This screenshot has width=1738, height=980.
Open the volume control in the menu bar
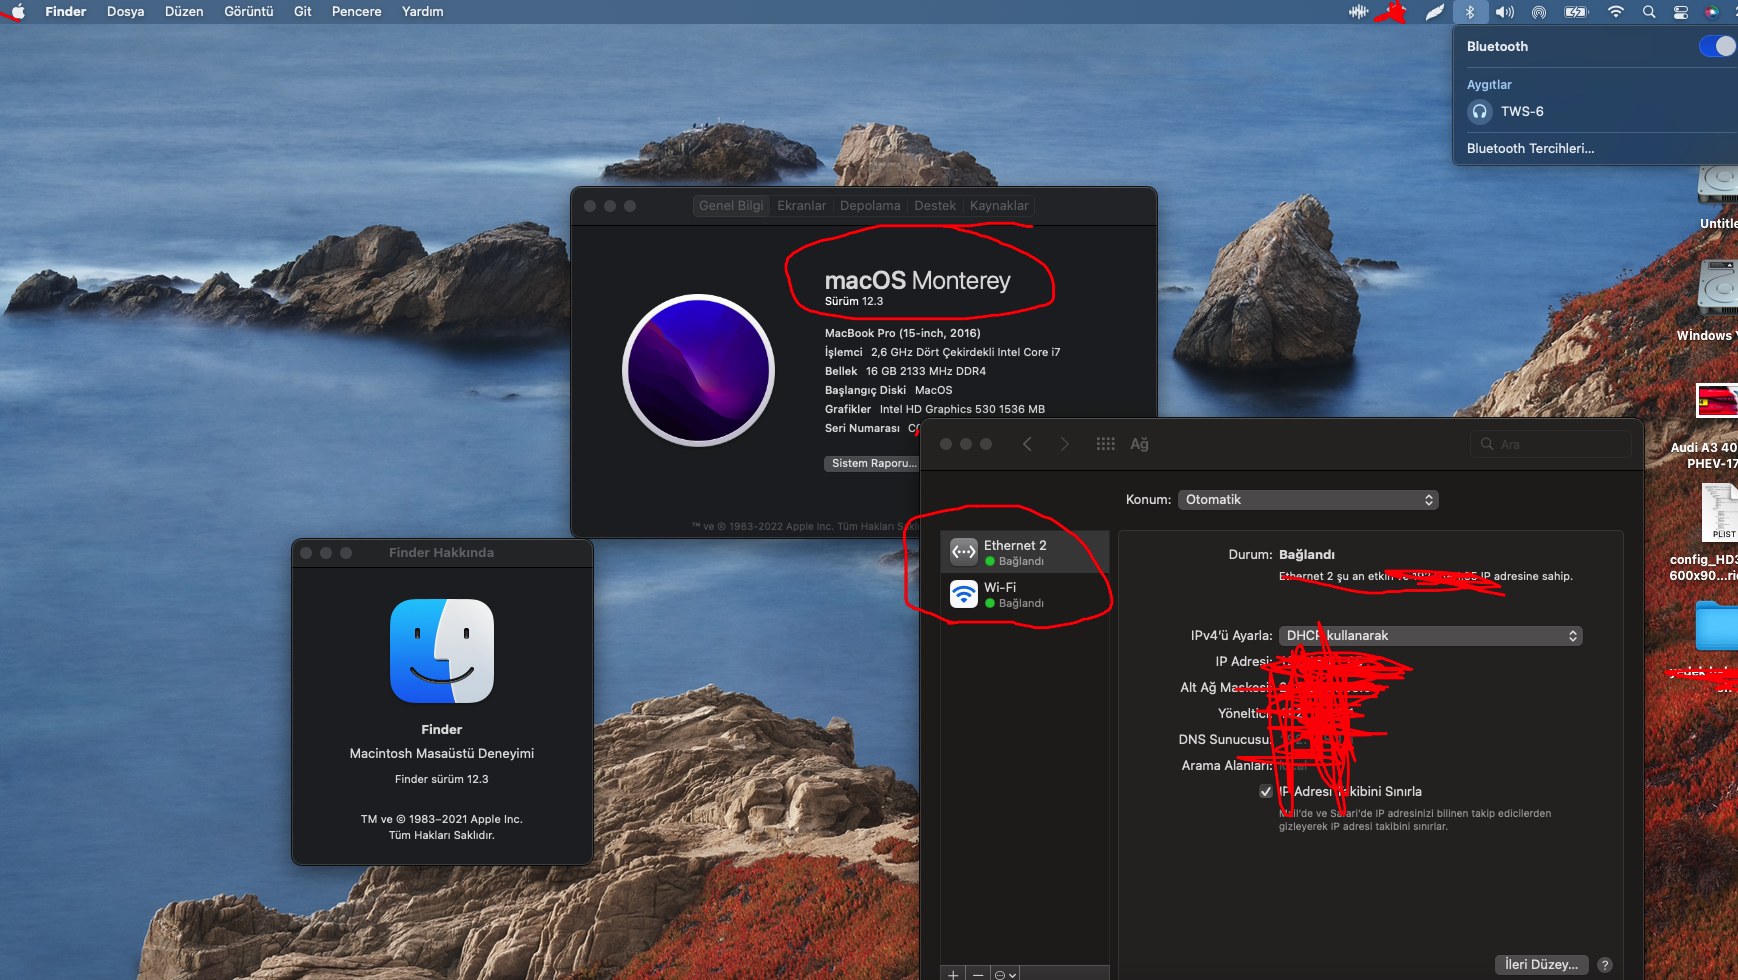pyautogui.click(x=1504, y=12)
